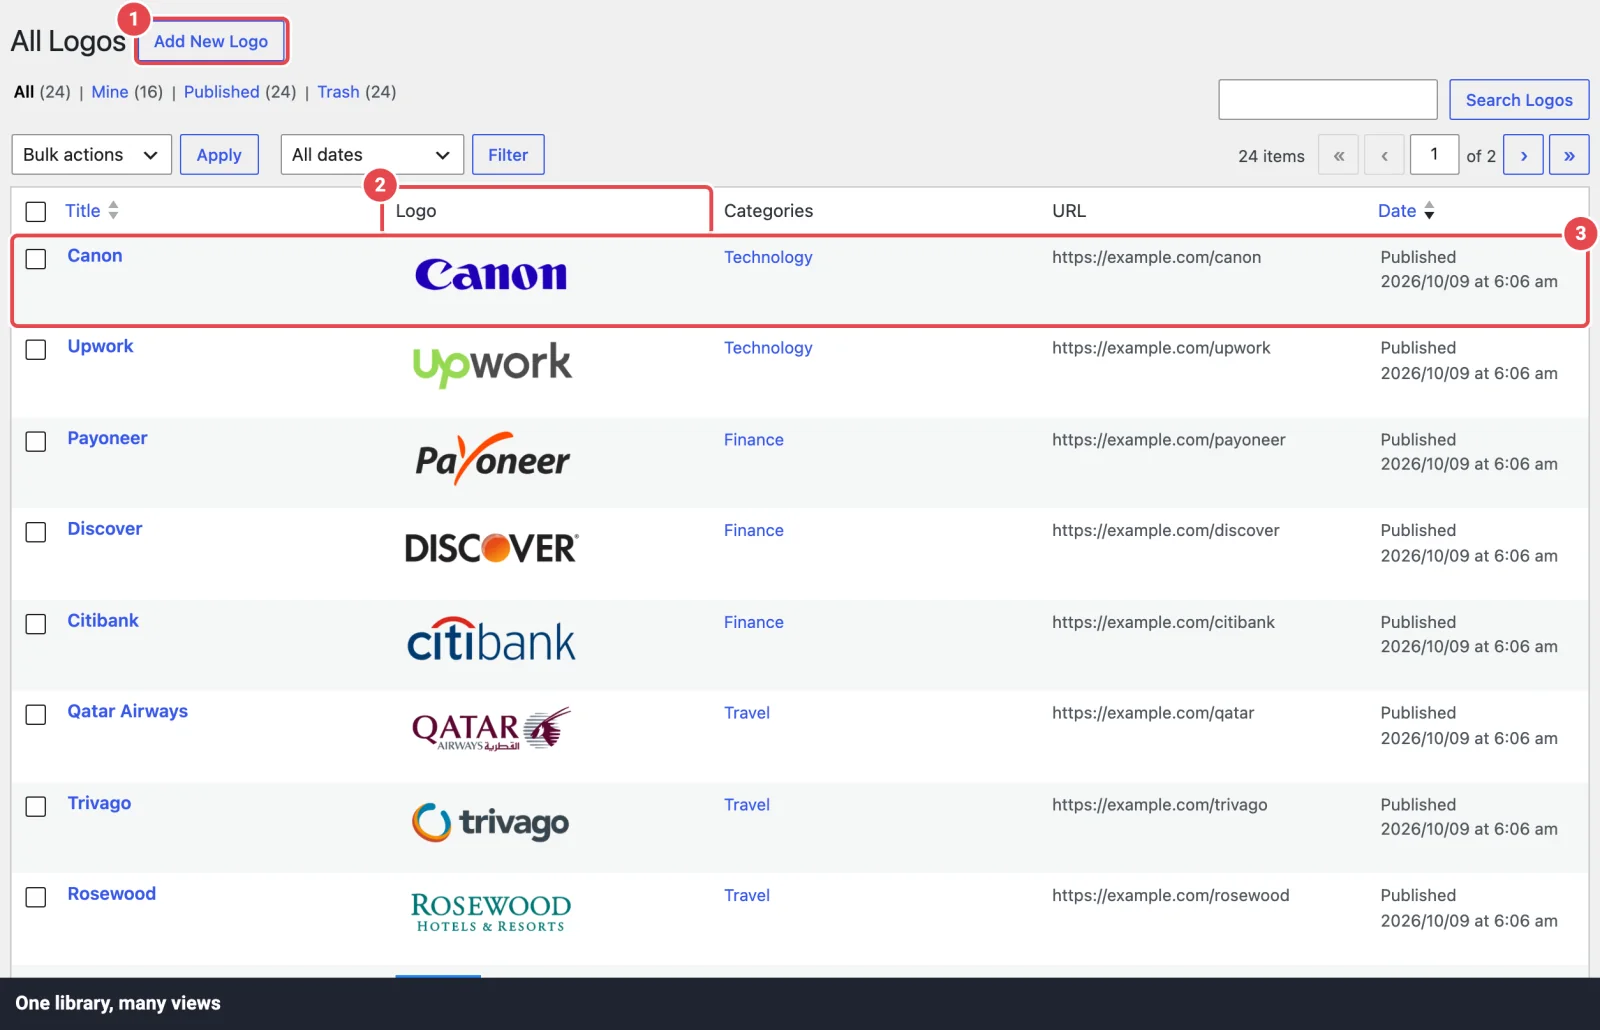The height and width of the screenshot is (1030, 1600).
Task: Click the Add New Logo button
Action: (x=211, y=41)
